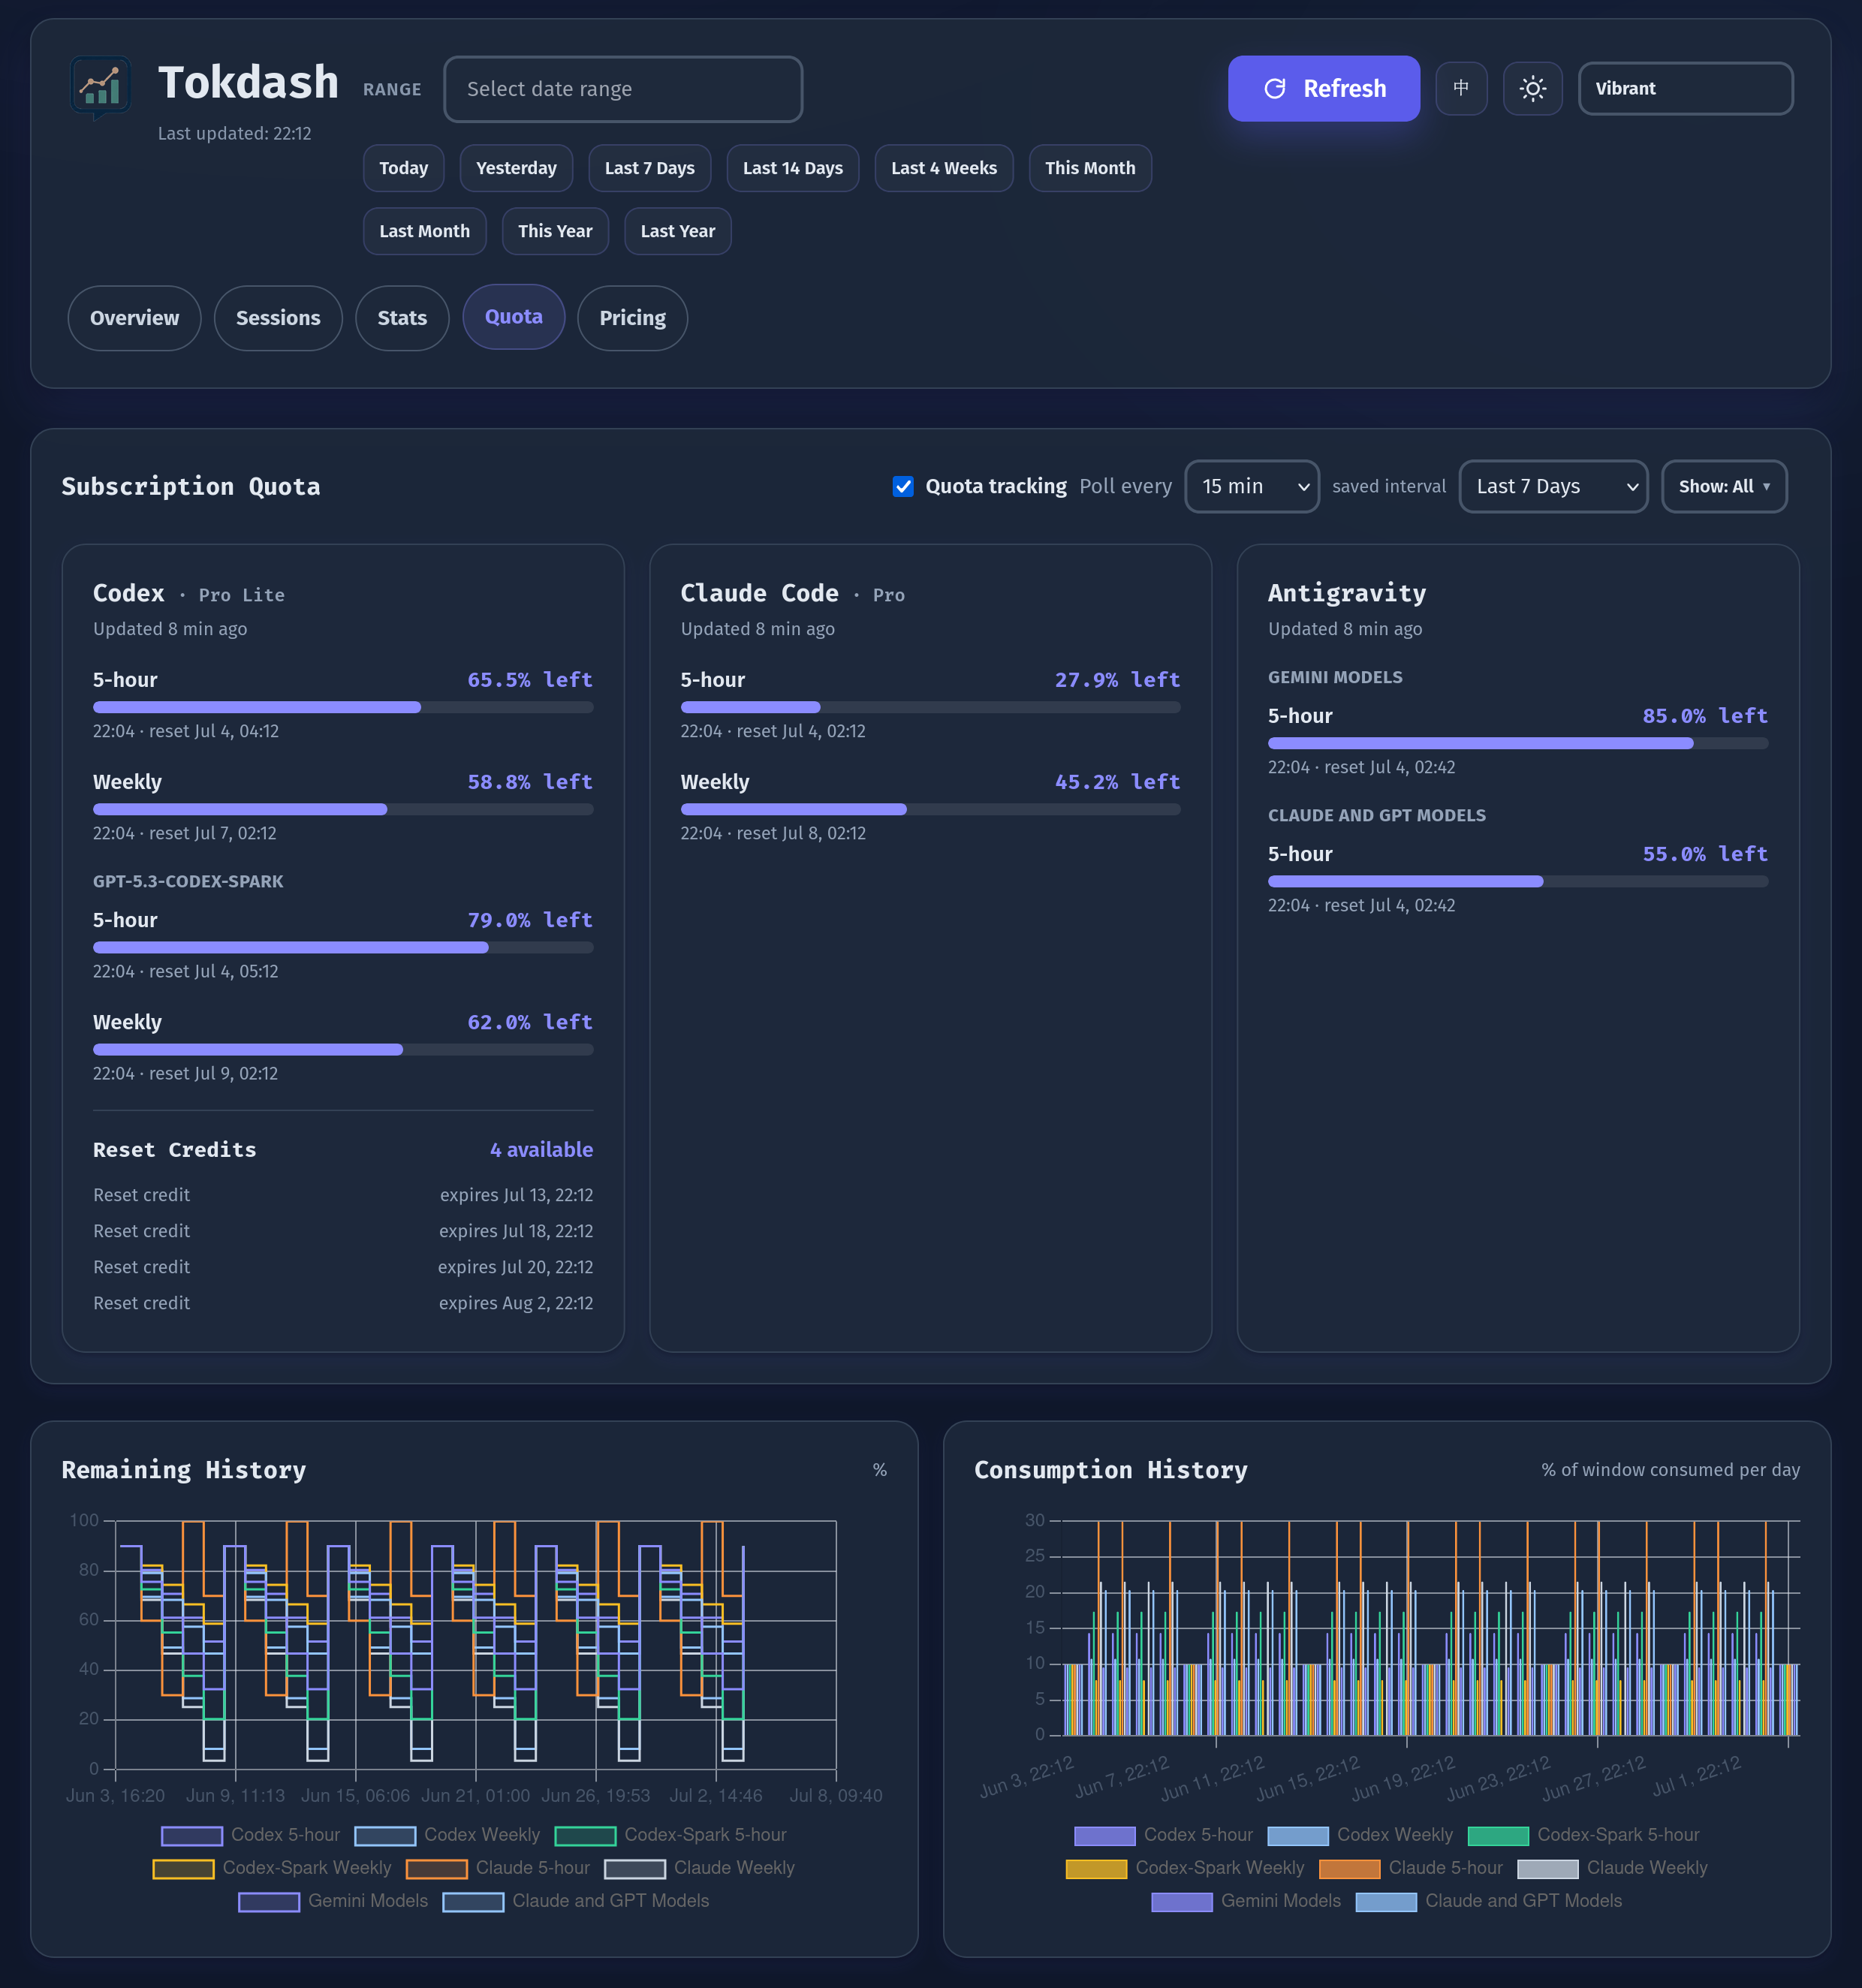
Task: Click the Gemini Models 85.0% progress bar
Action: (1518, 743)
